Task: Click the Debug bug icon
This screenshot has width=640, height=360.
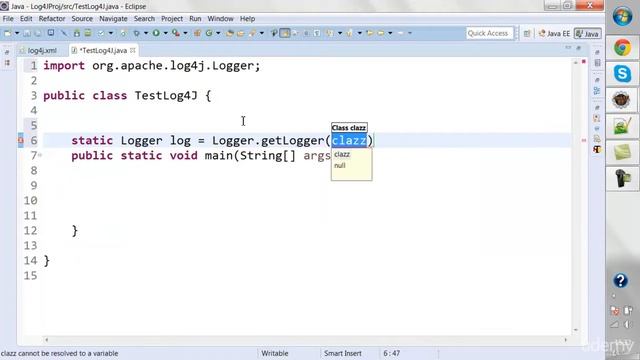Action: pyautogui.click(x=136, y=33)
